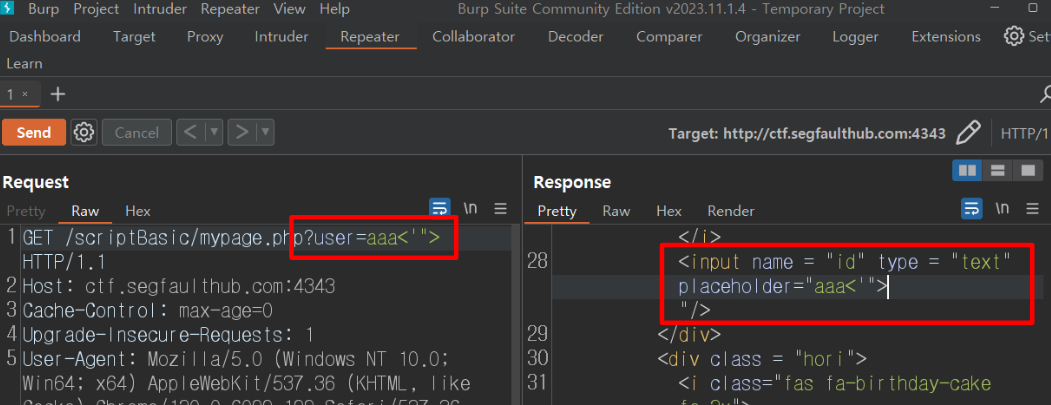The height and width of the screenshot is (405, 1051).
Task: Select Render view in Response panel
Action: [731, 211]
